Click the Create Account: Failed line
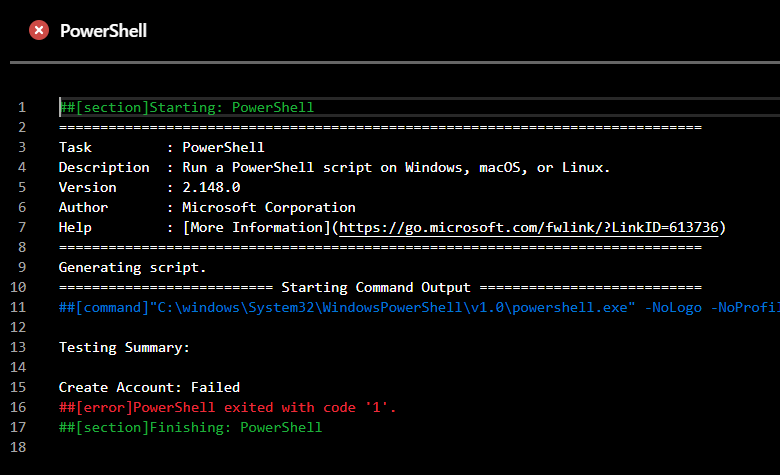 149,387
